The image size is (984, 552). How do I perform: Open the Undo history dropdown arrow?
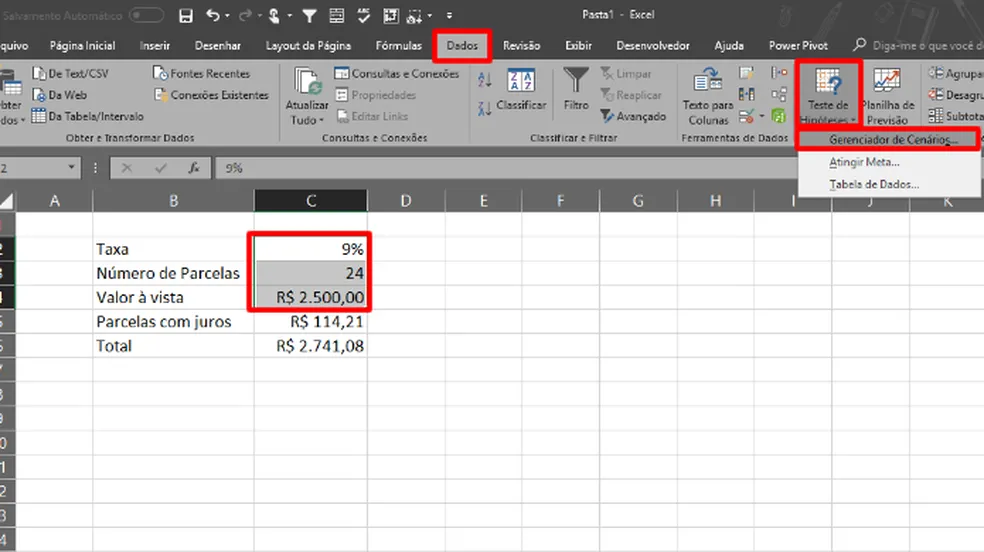[227, 16]
